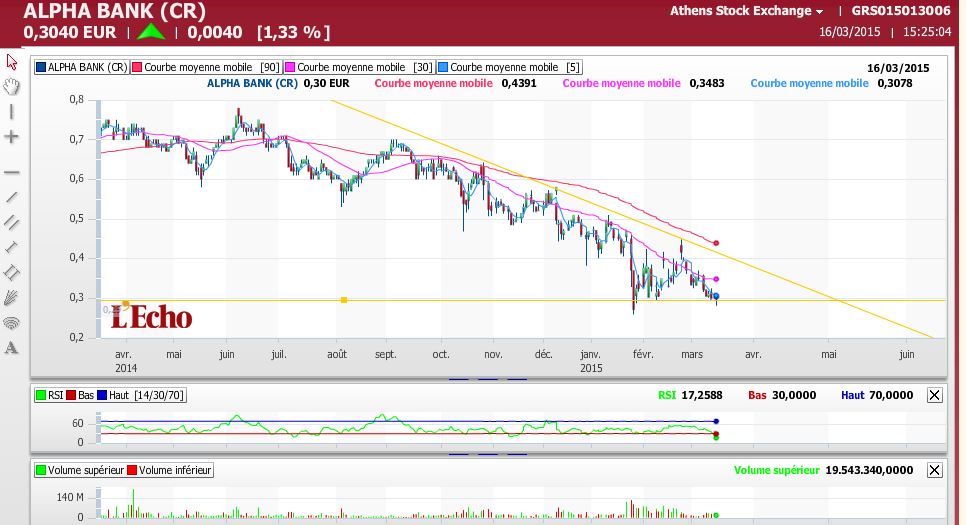Click the moving average value 0,3483
Screen dimensions: 966x525
click(x=707, y=83)
